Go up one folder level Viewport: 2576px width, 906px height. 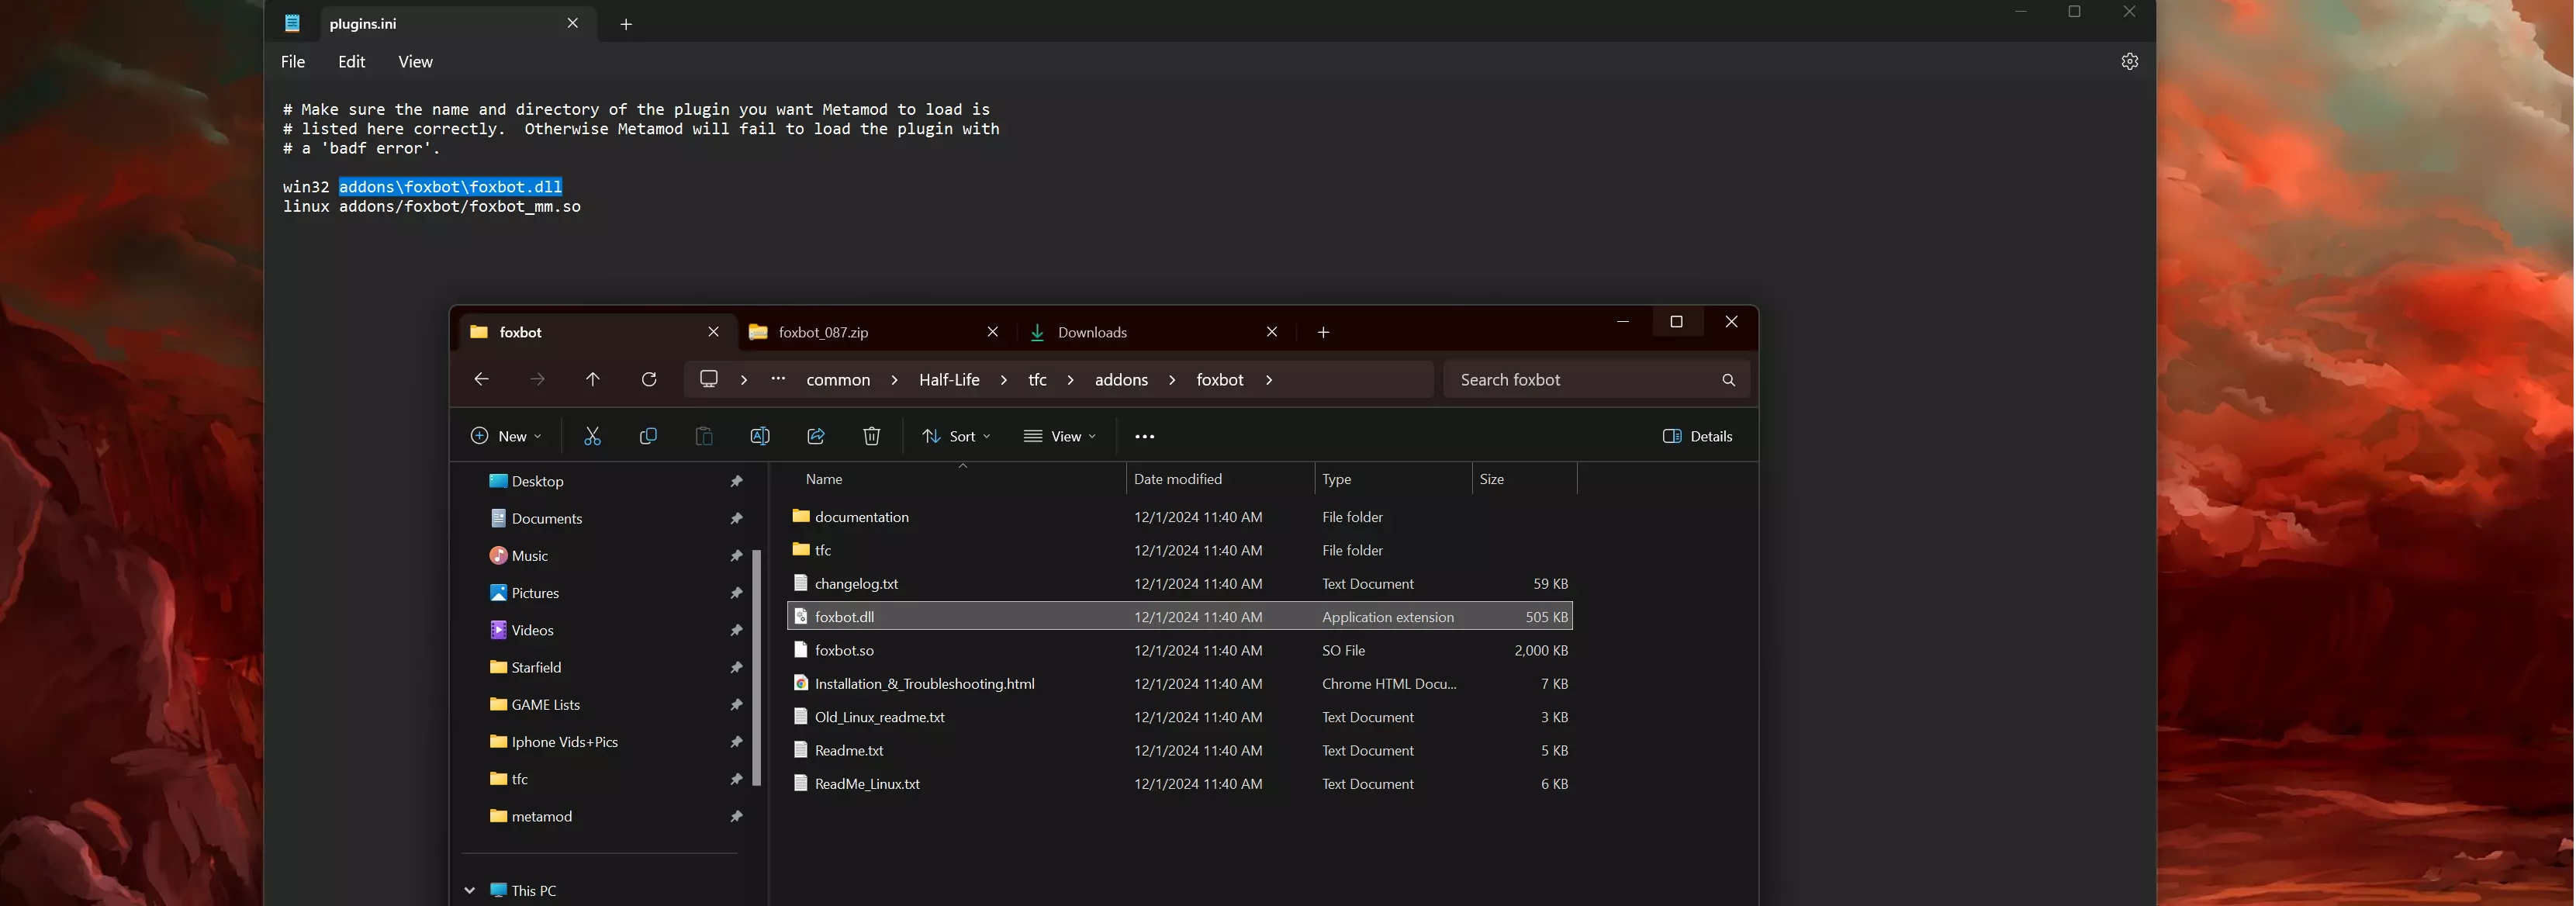pyautogui.click(x=593, y=379)
